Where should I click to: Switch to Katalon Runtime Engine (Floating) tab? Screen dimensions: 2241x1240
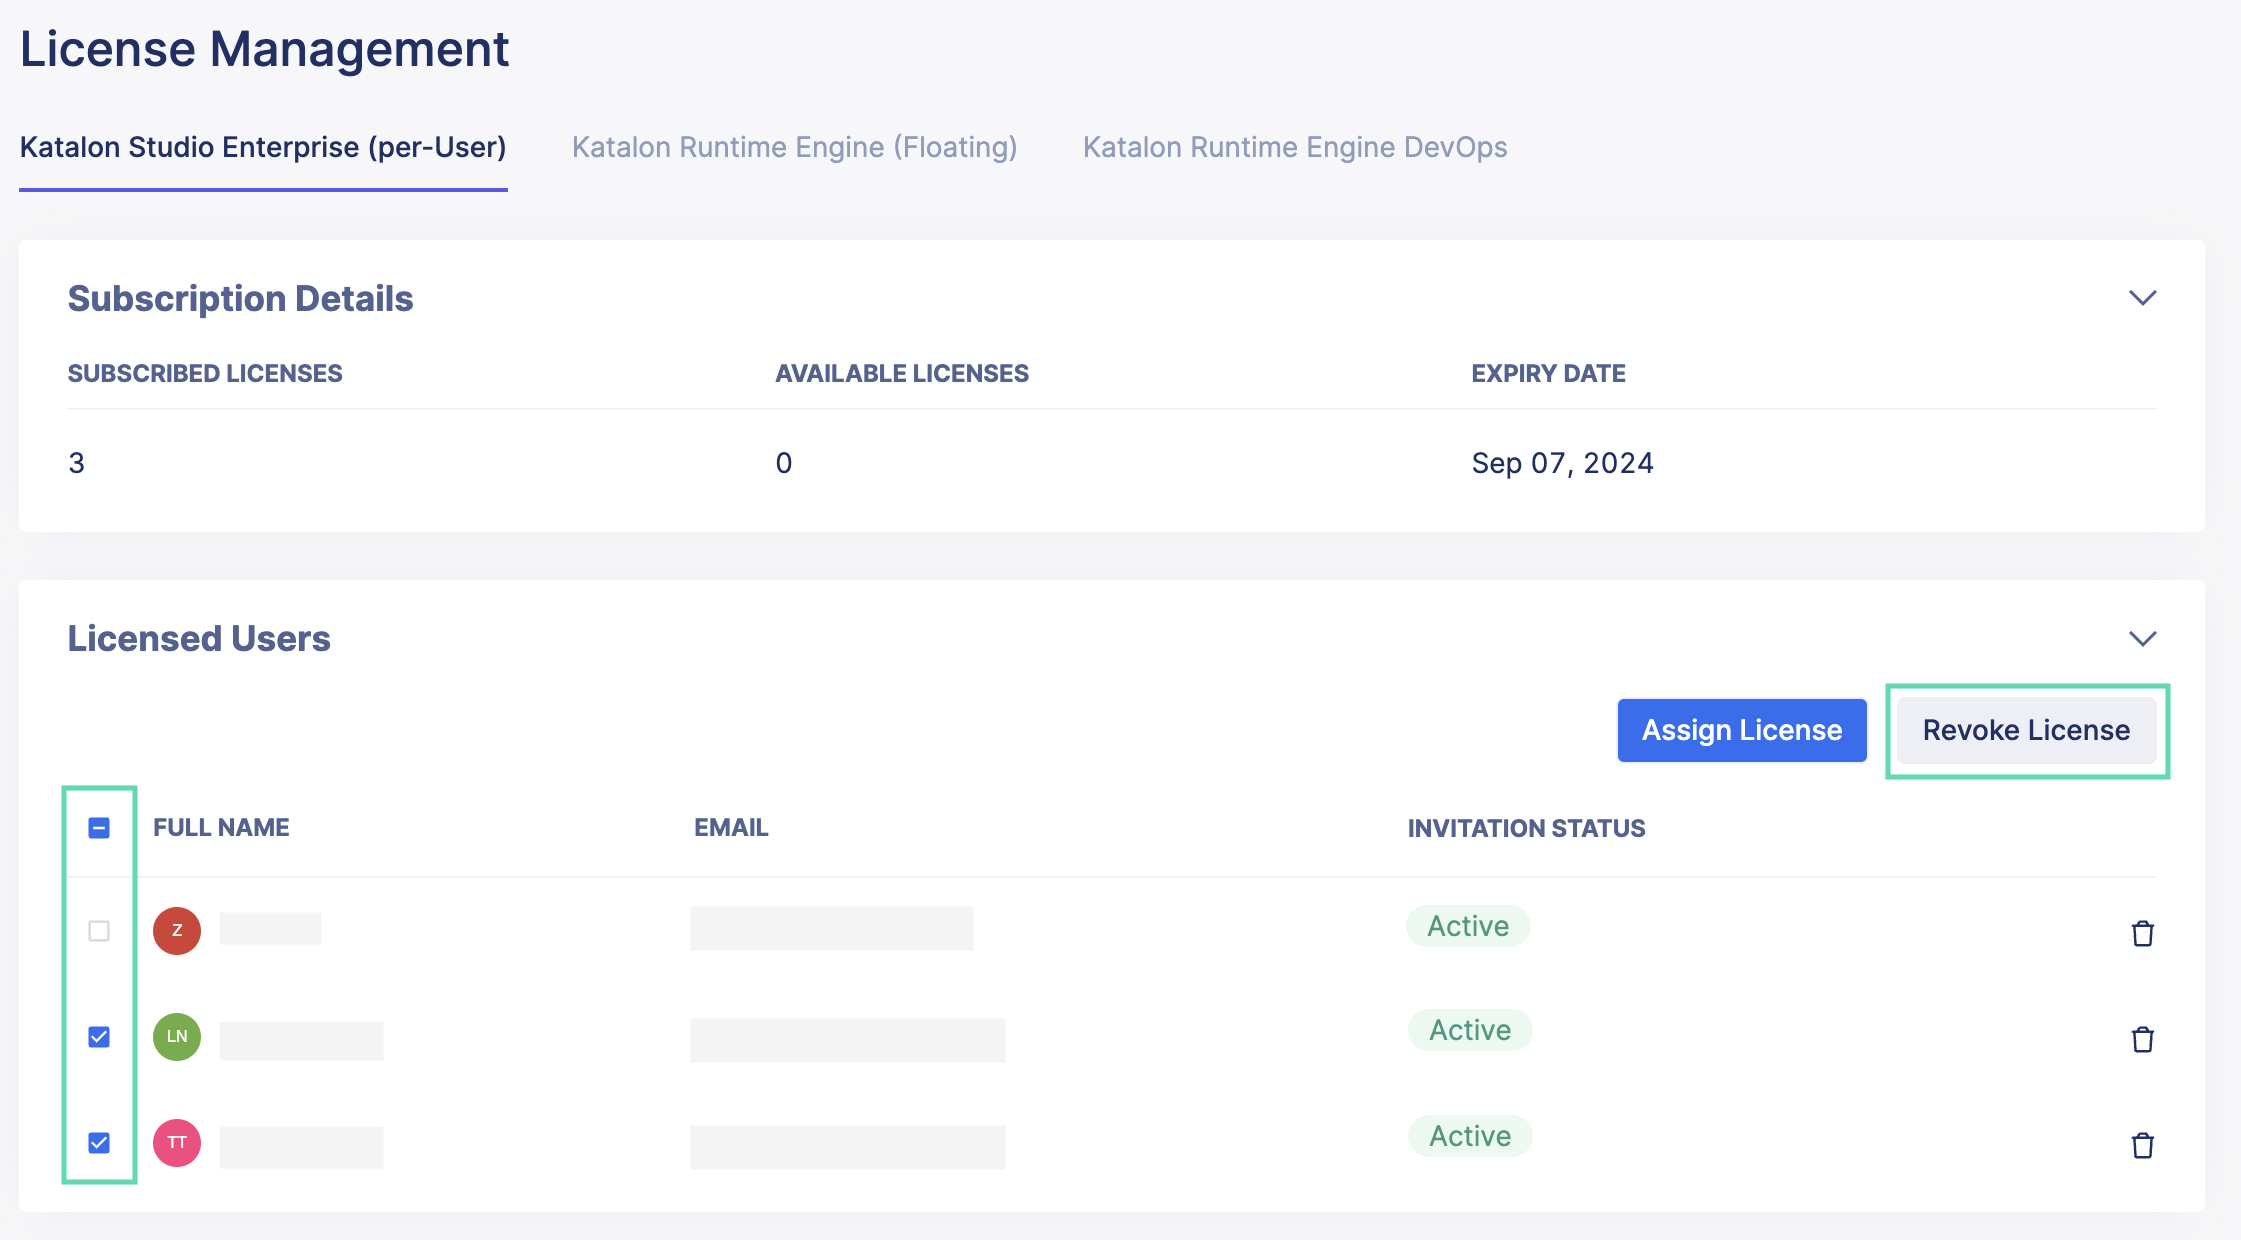[794, 147]
